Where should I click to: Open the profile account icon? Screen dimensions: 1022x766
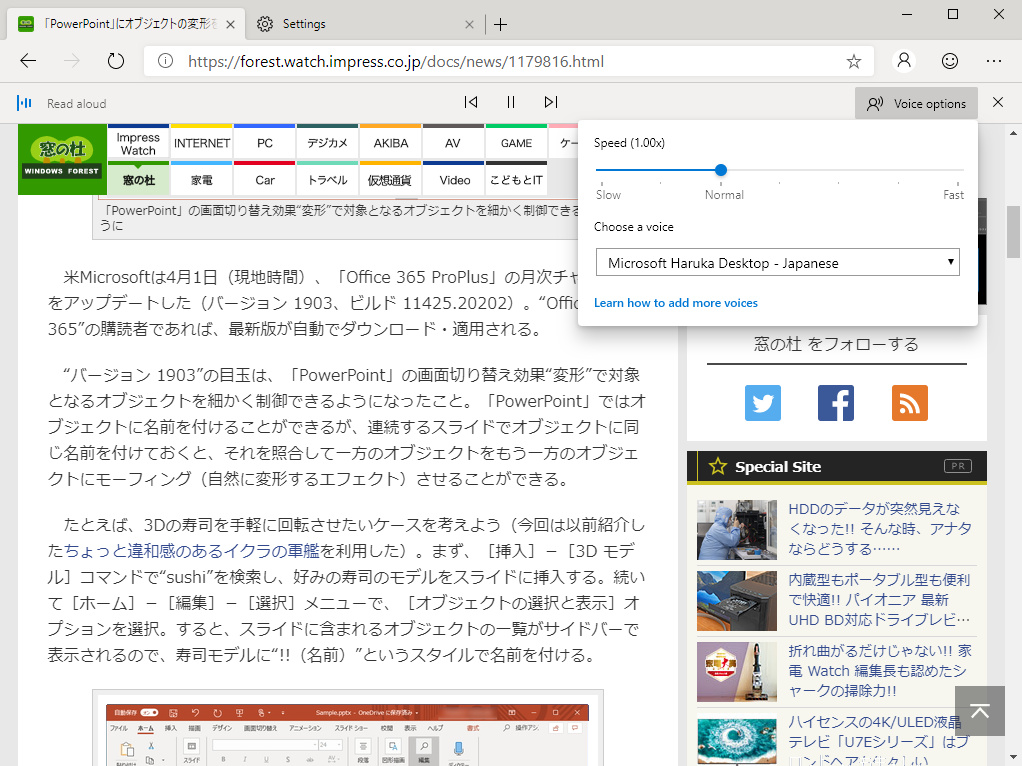pos(904,61)
